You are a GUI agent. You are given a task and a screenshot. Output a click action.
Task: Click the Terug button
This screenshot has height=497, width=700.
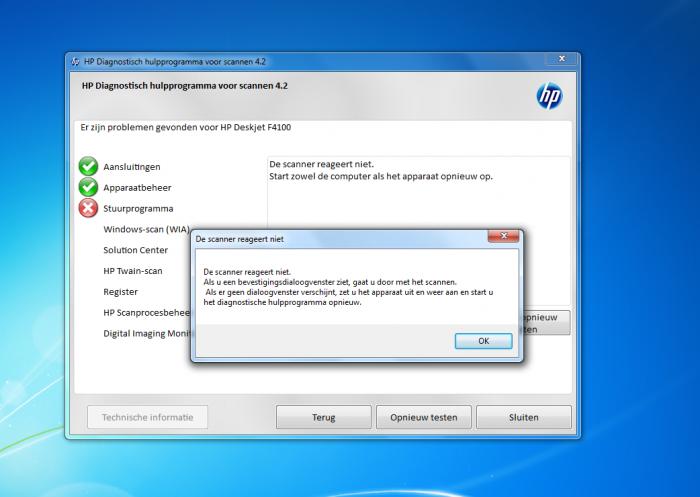pos(324,417)
